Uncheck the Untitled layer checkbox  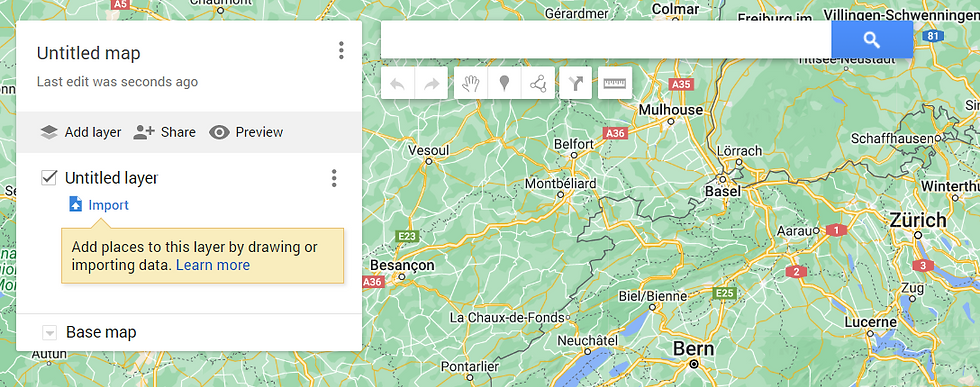pos(49,178)
